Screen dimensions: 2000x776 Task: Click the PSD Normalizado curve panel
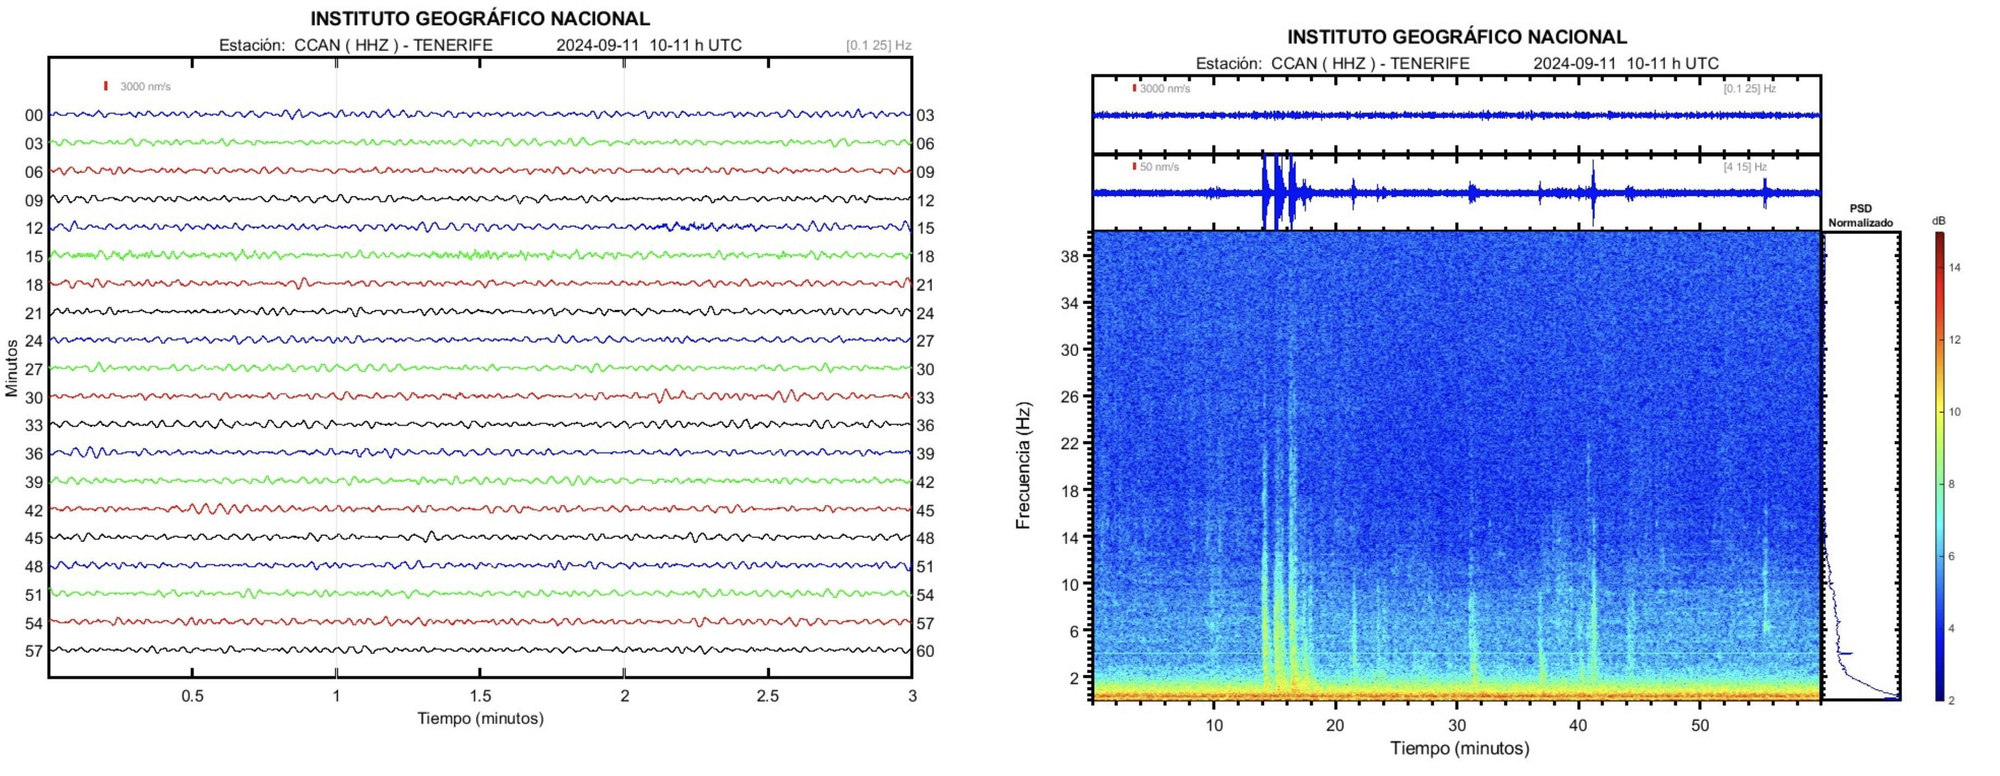coord(1860,465)
